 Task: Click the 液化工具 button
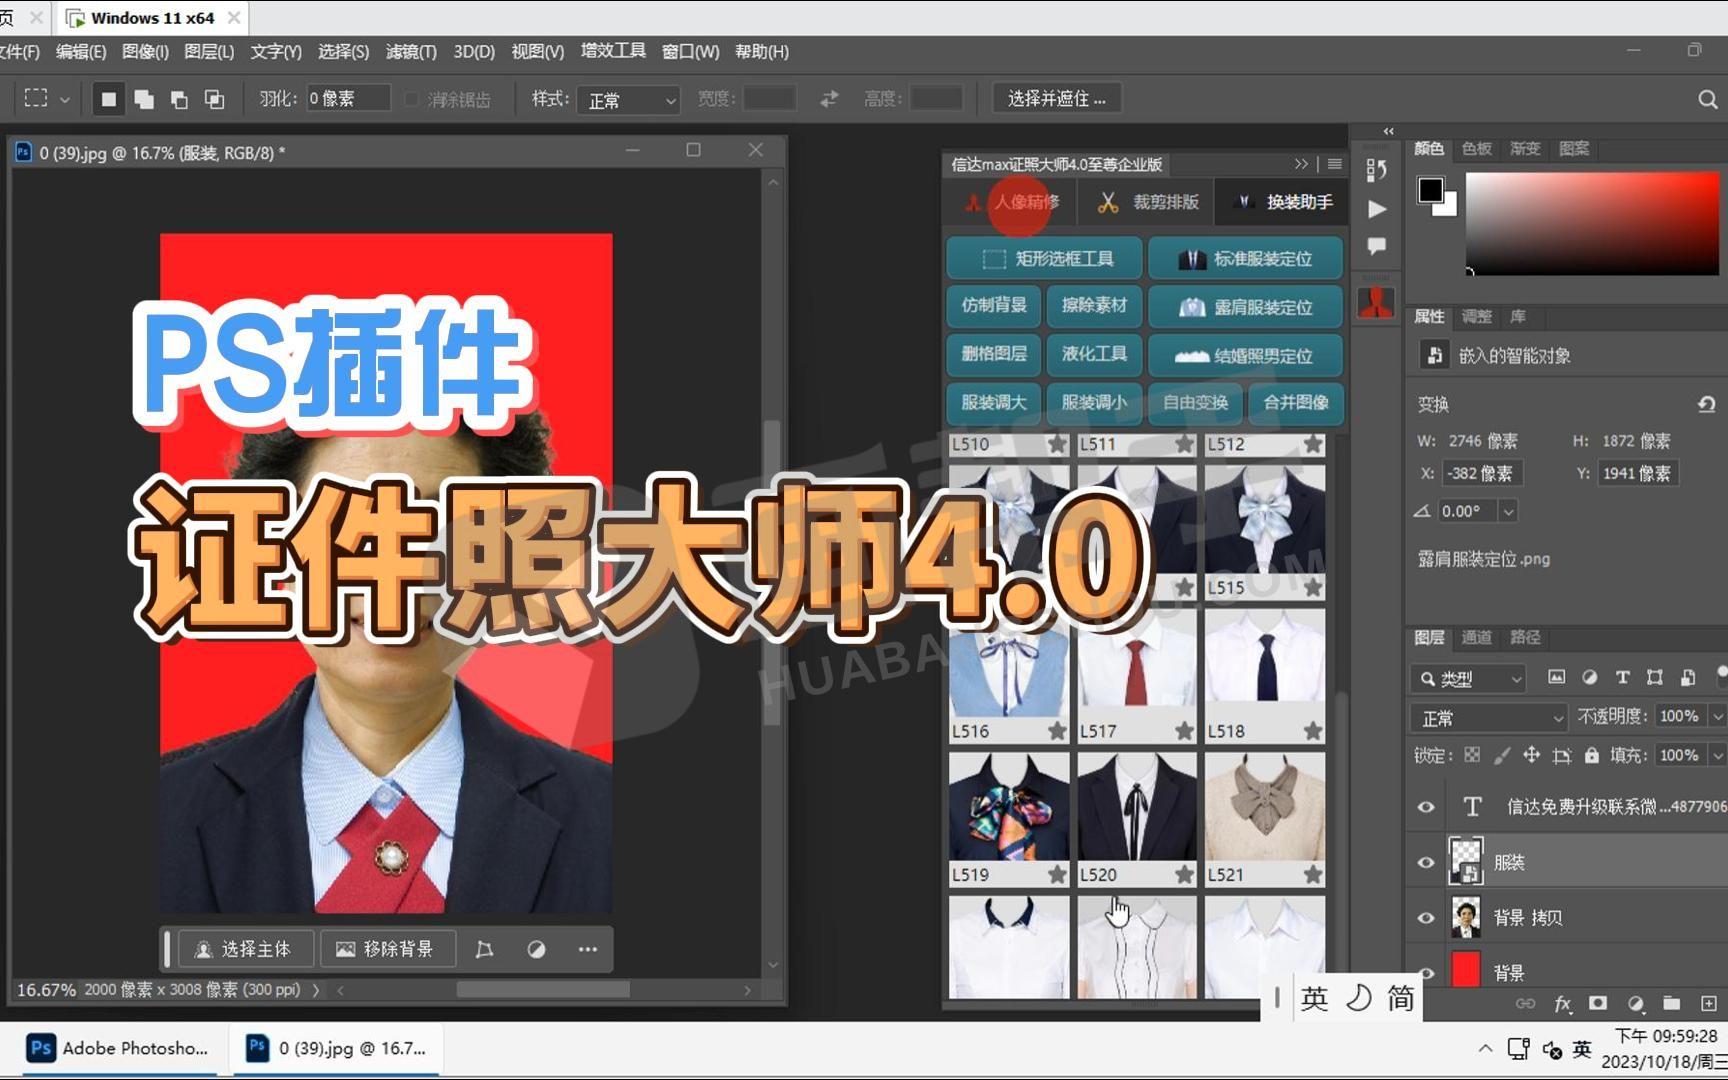pyautogui.click(x=1094, y=354)
